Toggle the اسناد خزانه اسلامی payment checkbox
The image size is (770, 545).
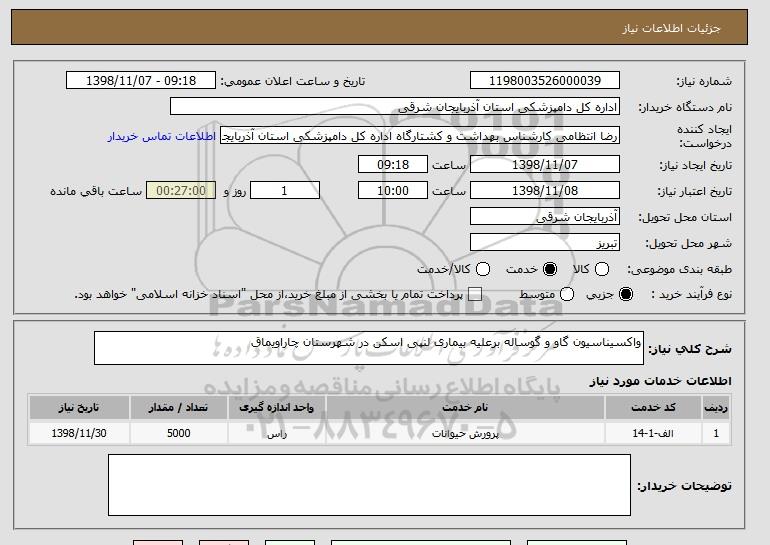474,294
